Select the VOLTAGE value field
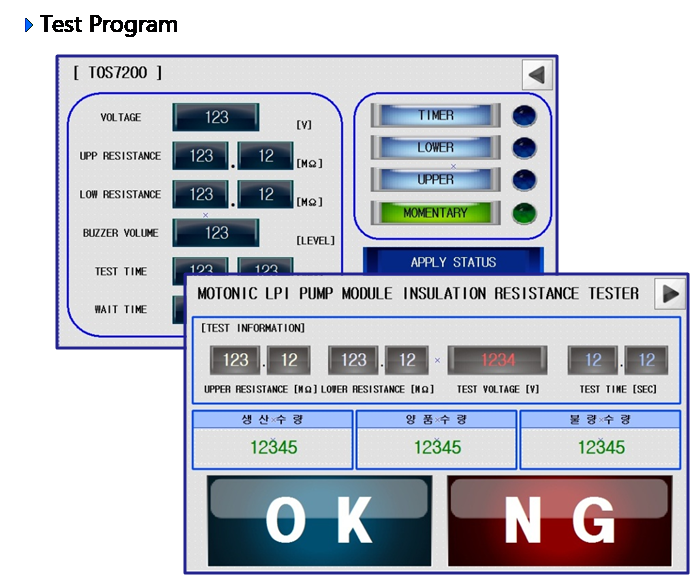The width and height of the screenshot is (690, 575). 216,117
